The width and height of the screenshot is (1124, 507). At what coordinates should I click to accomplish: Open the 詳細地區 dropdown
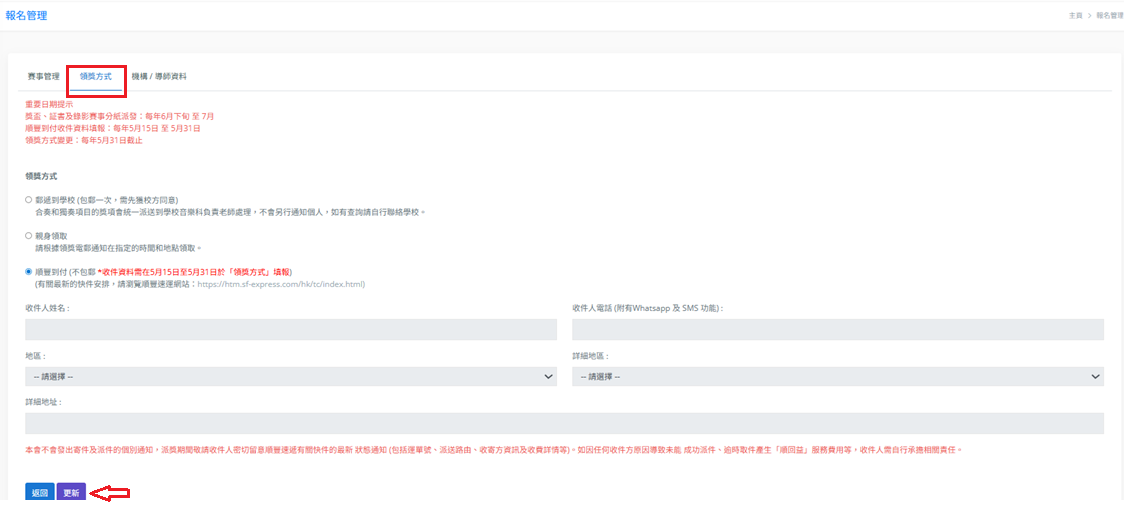pos(837,376)
